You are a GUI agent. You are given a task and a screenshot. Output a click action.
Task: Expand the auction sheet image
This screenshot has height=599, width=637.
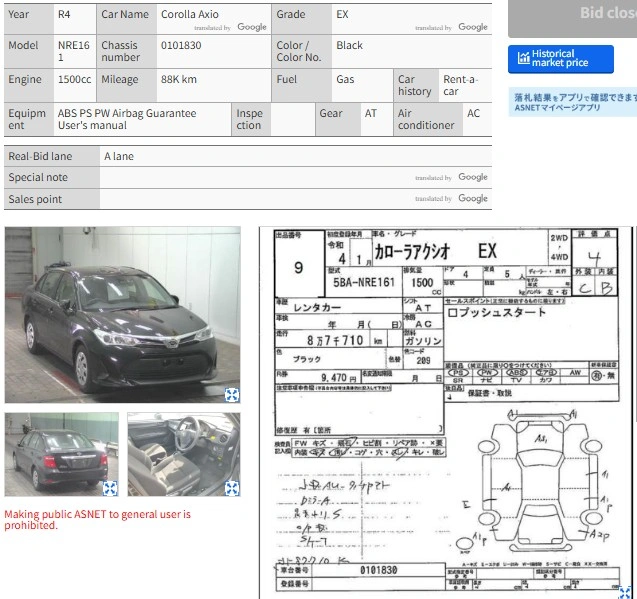point(625,592)
